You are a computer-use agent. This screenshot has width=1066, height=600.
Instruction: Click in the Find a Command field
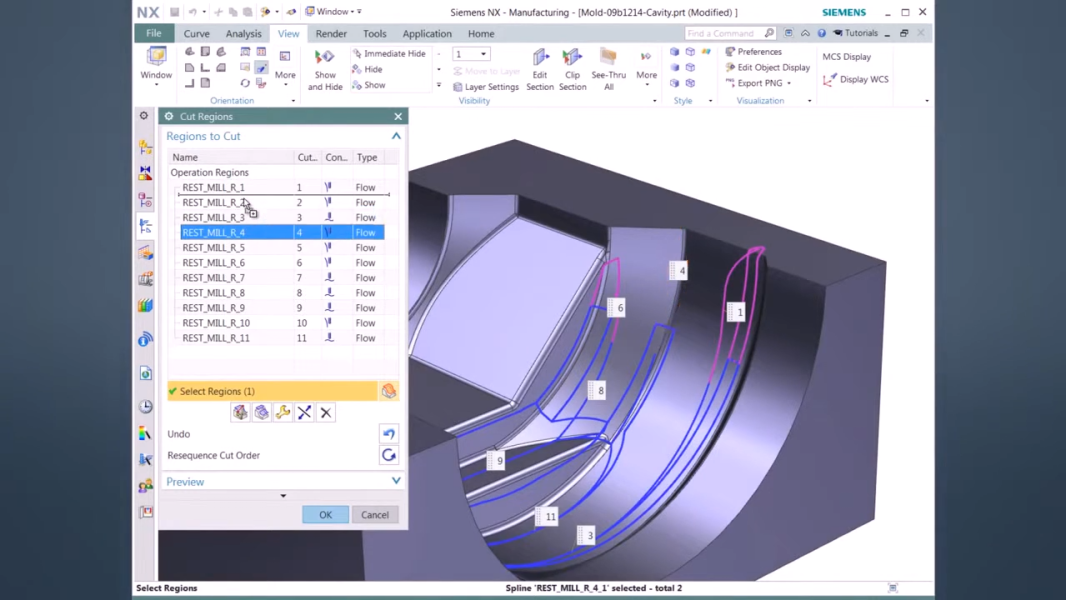tap(724, 33)
